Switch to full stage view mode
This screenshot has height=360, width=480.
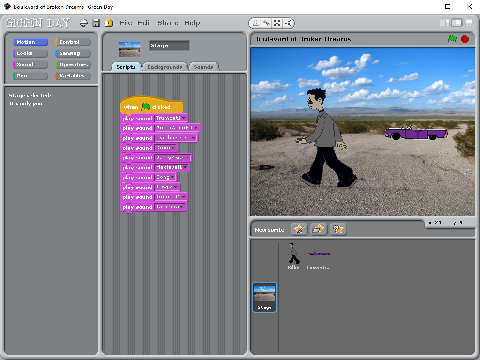pyautogui.click(x=457, y=23)
